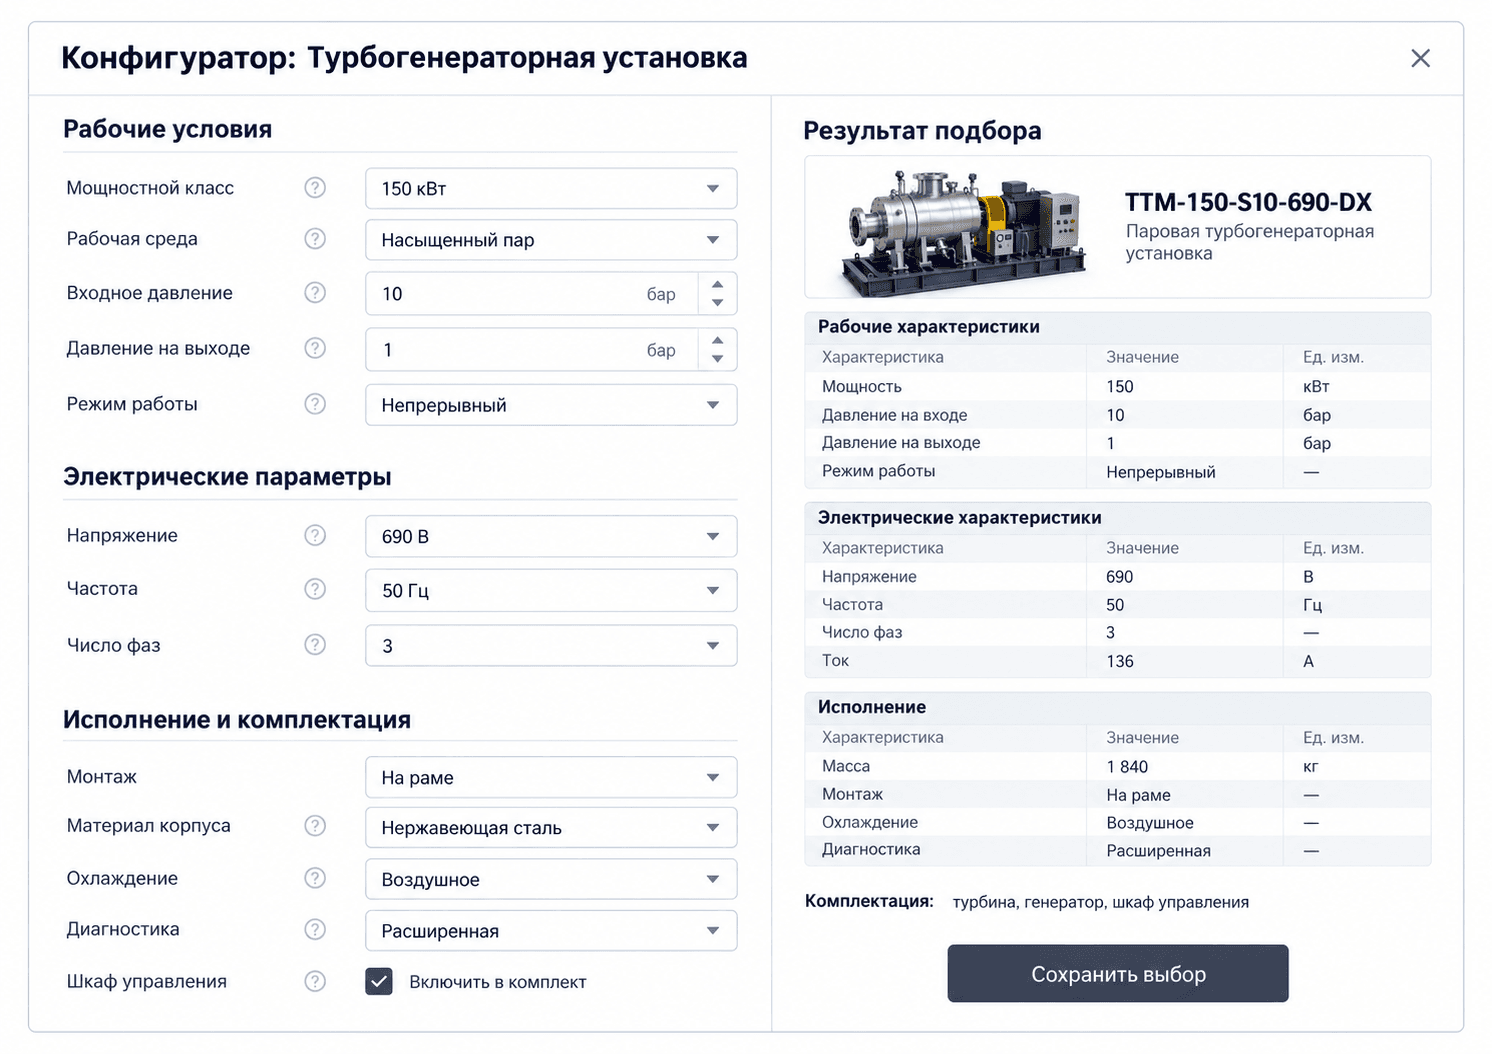This screenshot has width=1492, height=1054.
Task: Open the 50 Гц frequency dropdown
Action: click(551, 590)
